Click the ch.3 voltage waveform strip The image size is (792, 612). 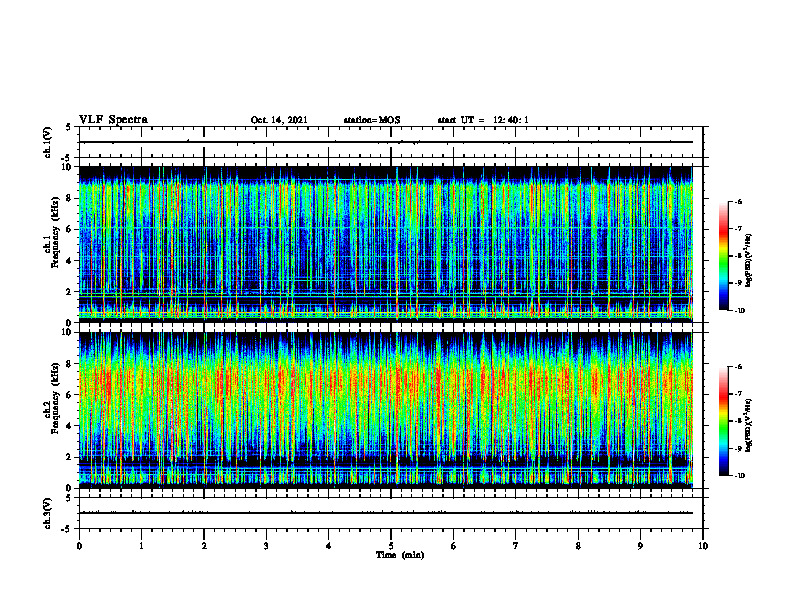pos(391,513)
